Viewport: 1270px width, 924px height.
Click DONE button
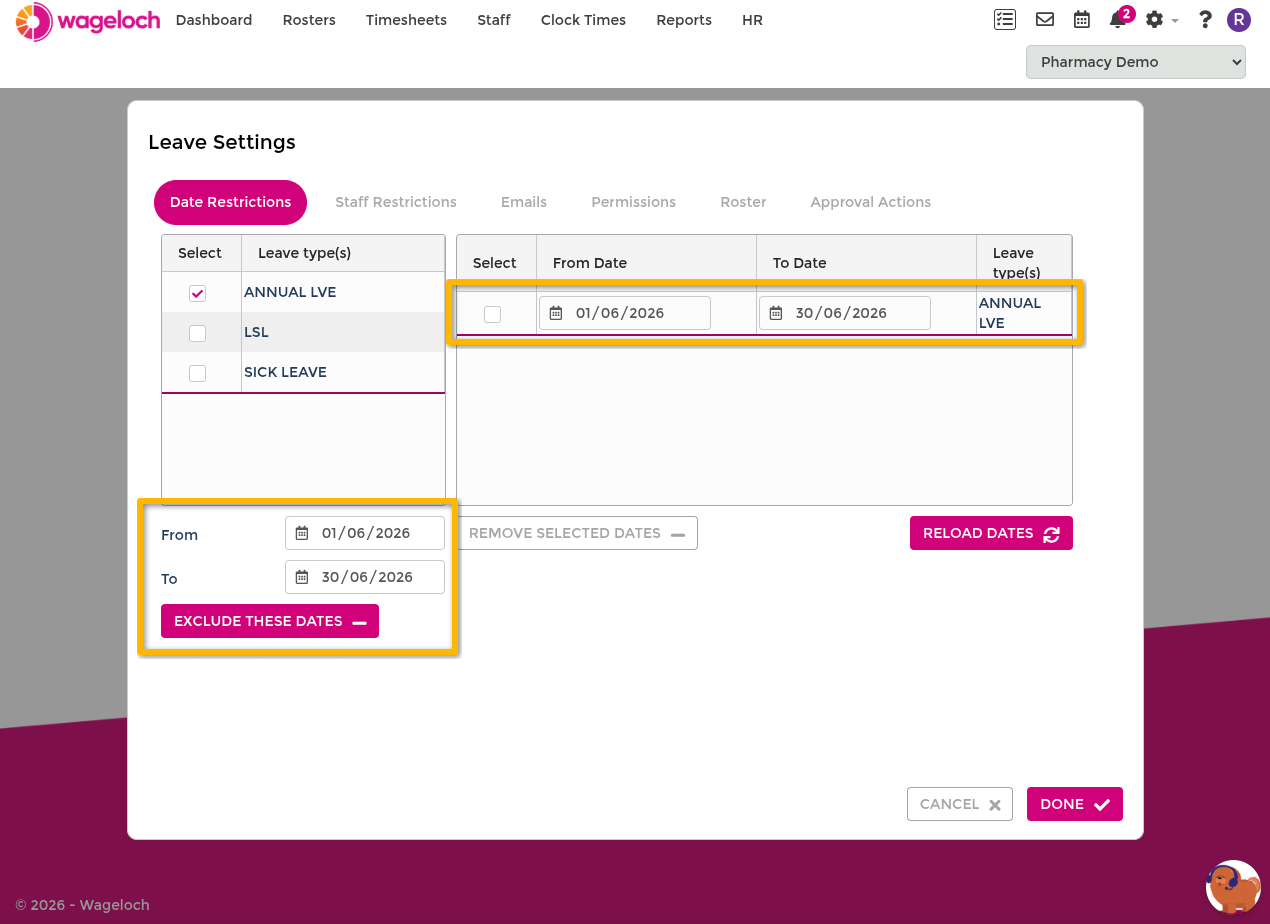[1075, 804]
